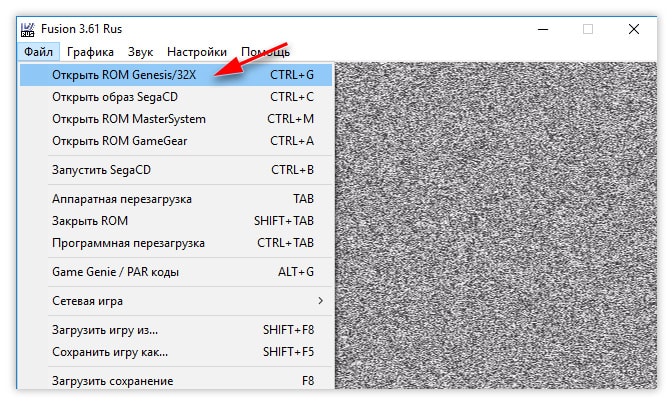Viewport: 672px width, 402px height.
Task: Choose Сохранить игру как...
Action: coord(176,352)
